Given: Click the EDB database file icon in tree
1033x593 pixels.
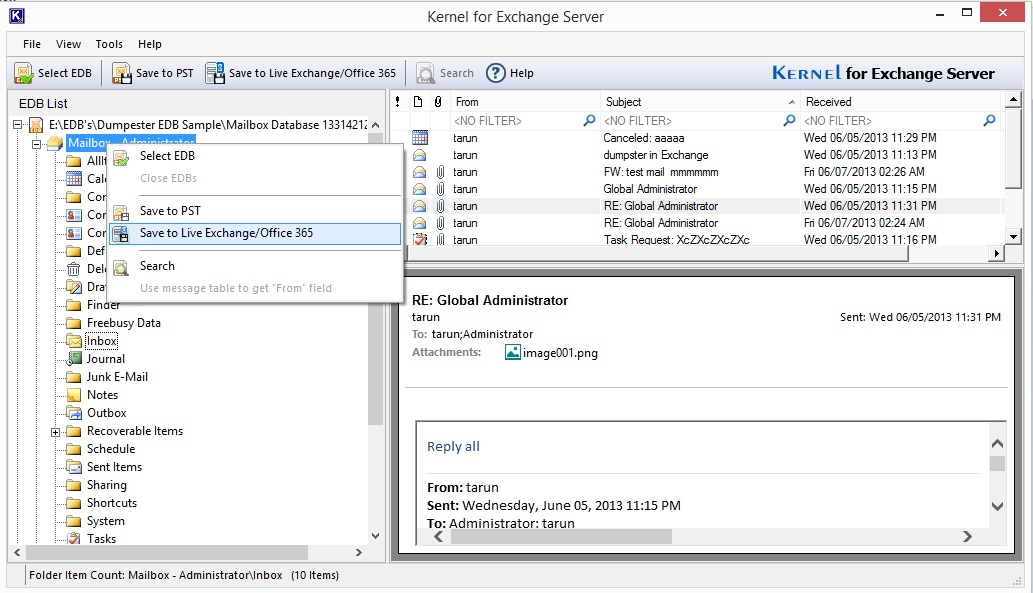Looking at the screenshot, I should (x=36, y=125).
